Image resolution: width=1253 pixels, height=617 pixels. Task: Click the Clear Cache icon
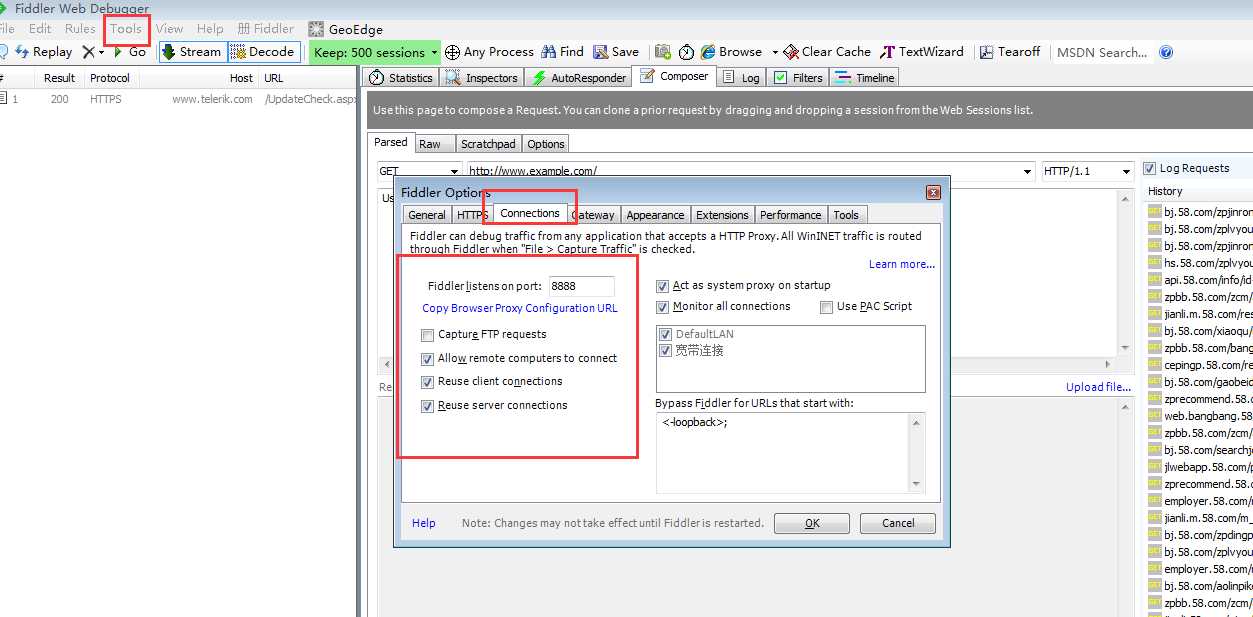791,52
